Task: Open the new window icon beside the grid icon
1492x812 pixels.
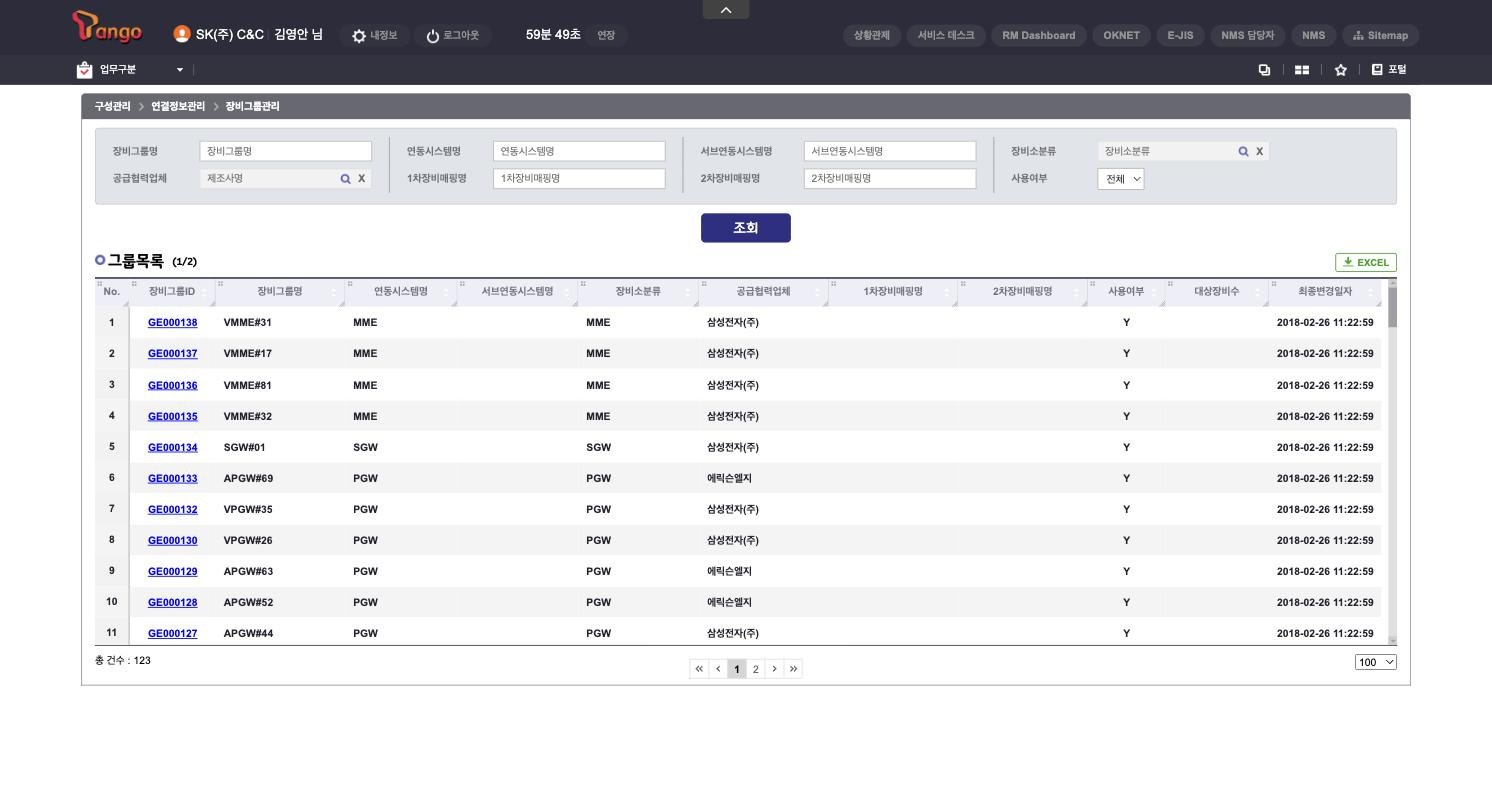Action: [1264, 70]
